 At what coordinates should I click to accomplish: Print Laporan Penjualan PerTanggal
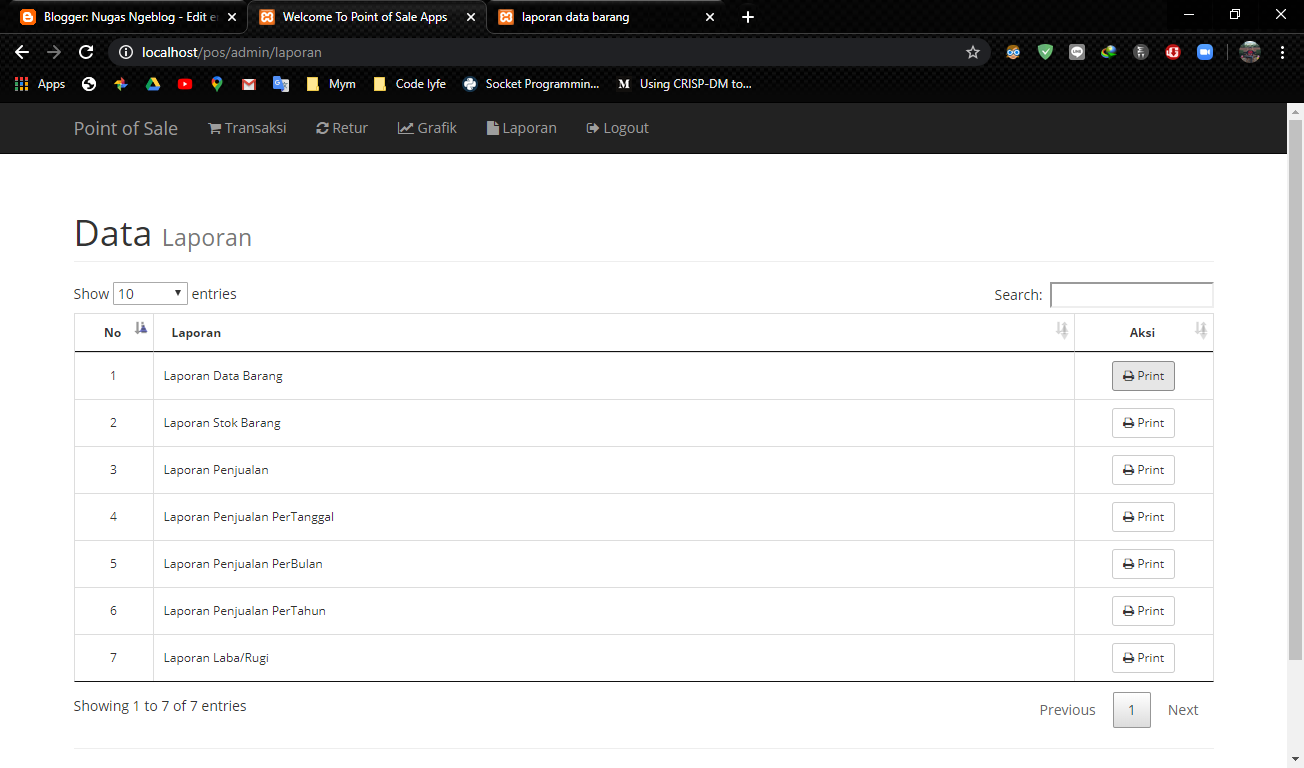[x=1143, y=517]
